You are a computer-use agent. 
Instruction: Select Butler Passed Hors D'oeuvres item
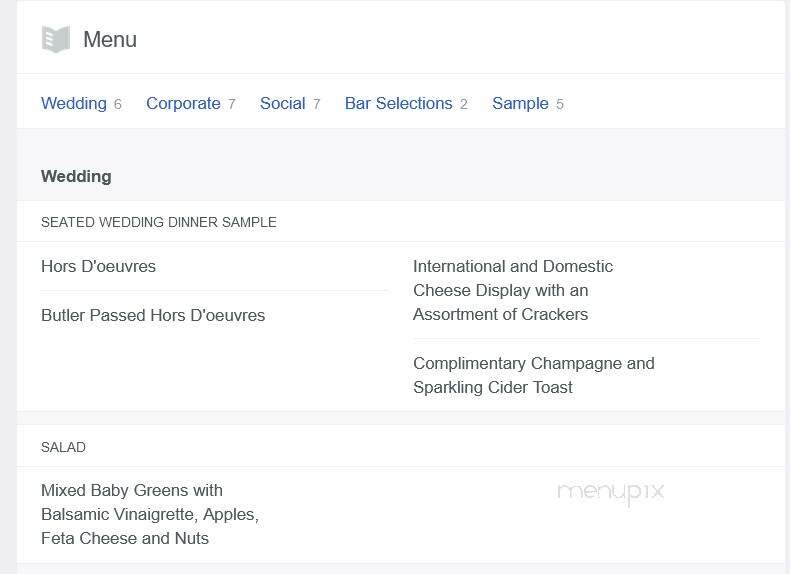point(153,315)
